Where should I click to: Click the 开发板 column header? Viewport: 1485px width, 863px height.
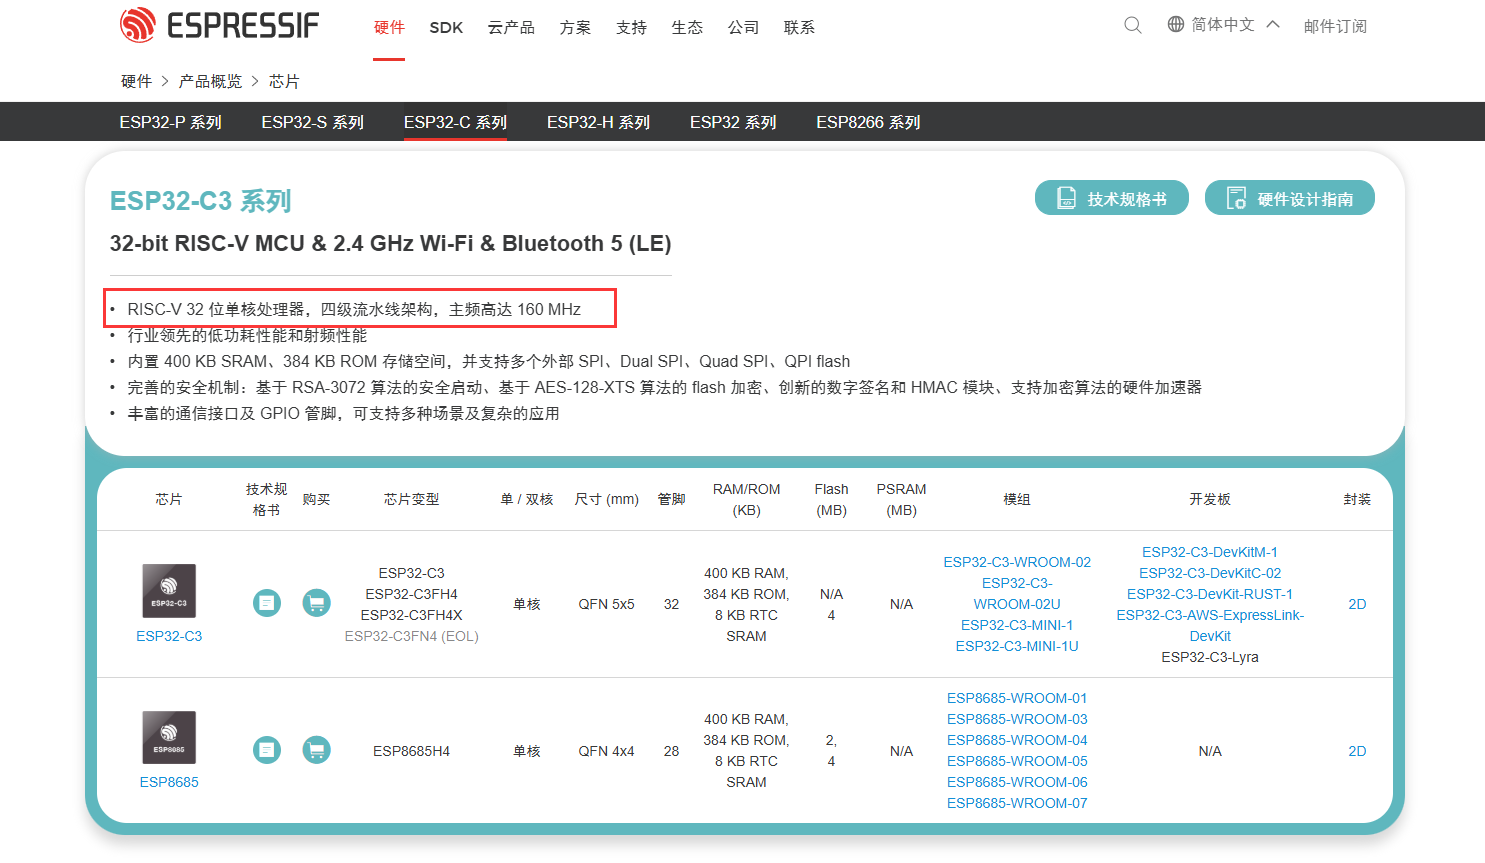[x=1210, y=499]
